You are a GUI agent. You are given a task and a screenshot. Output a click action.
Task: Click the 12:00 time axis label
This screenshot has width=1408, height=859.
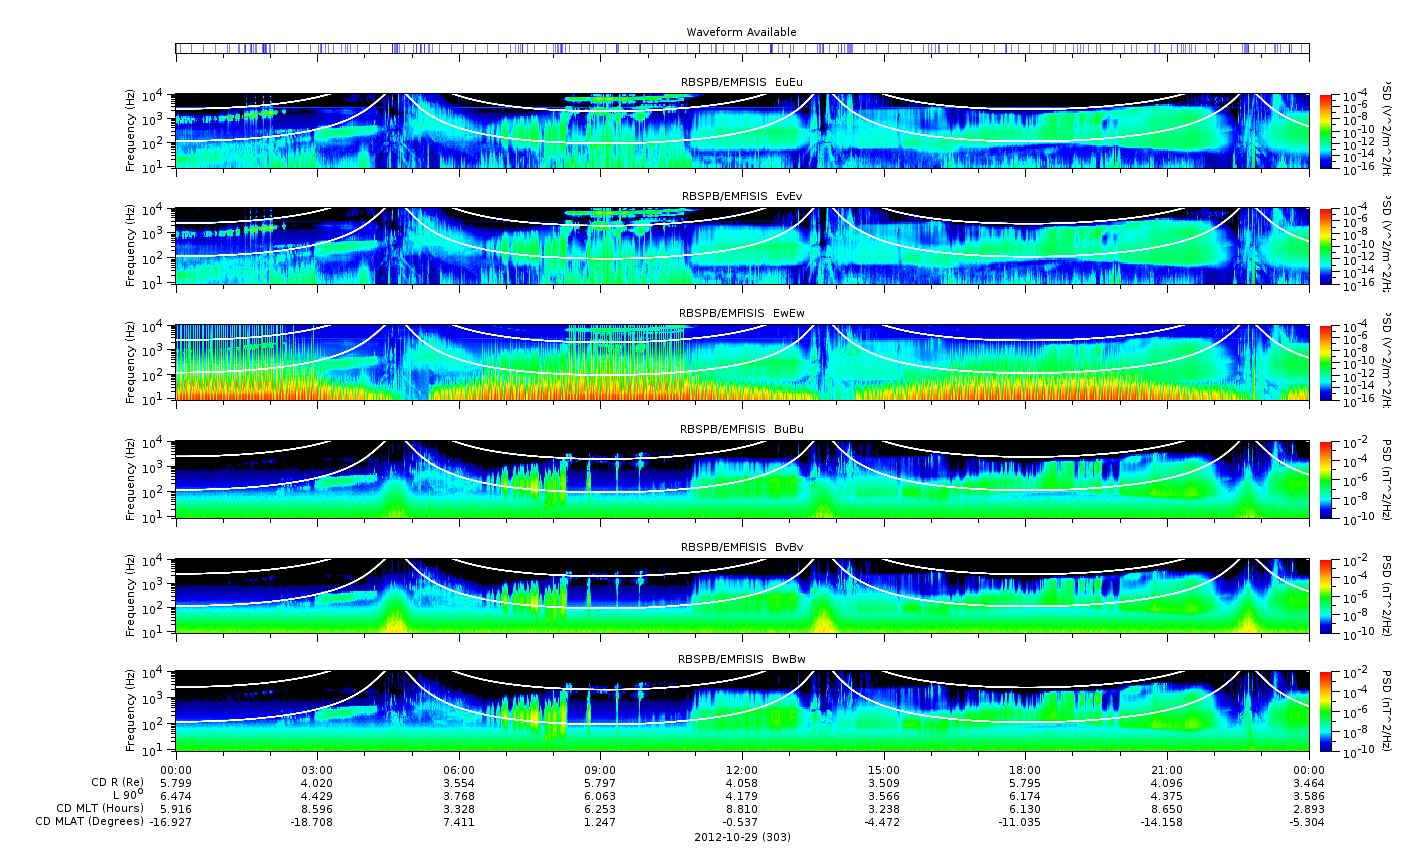click(x=742, y=770)
